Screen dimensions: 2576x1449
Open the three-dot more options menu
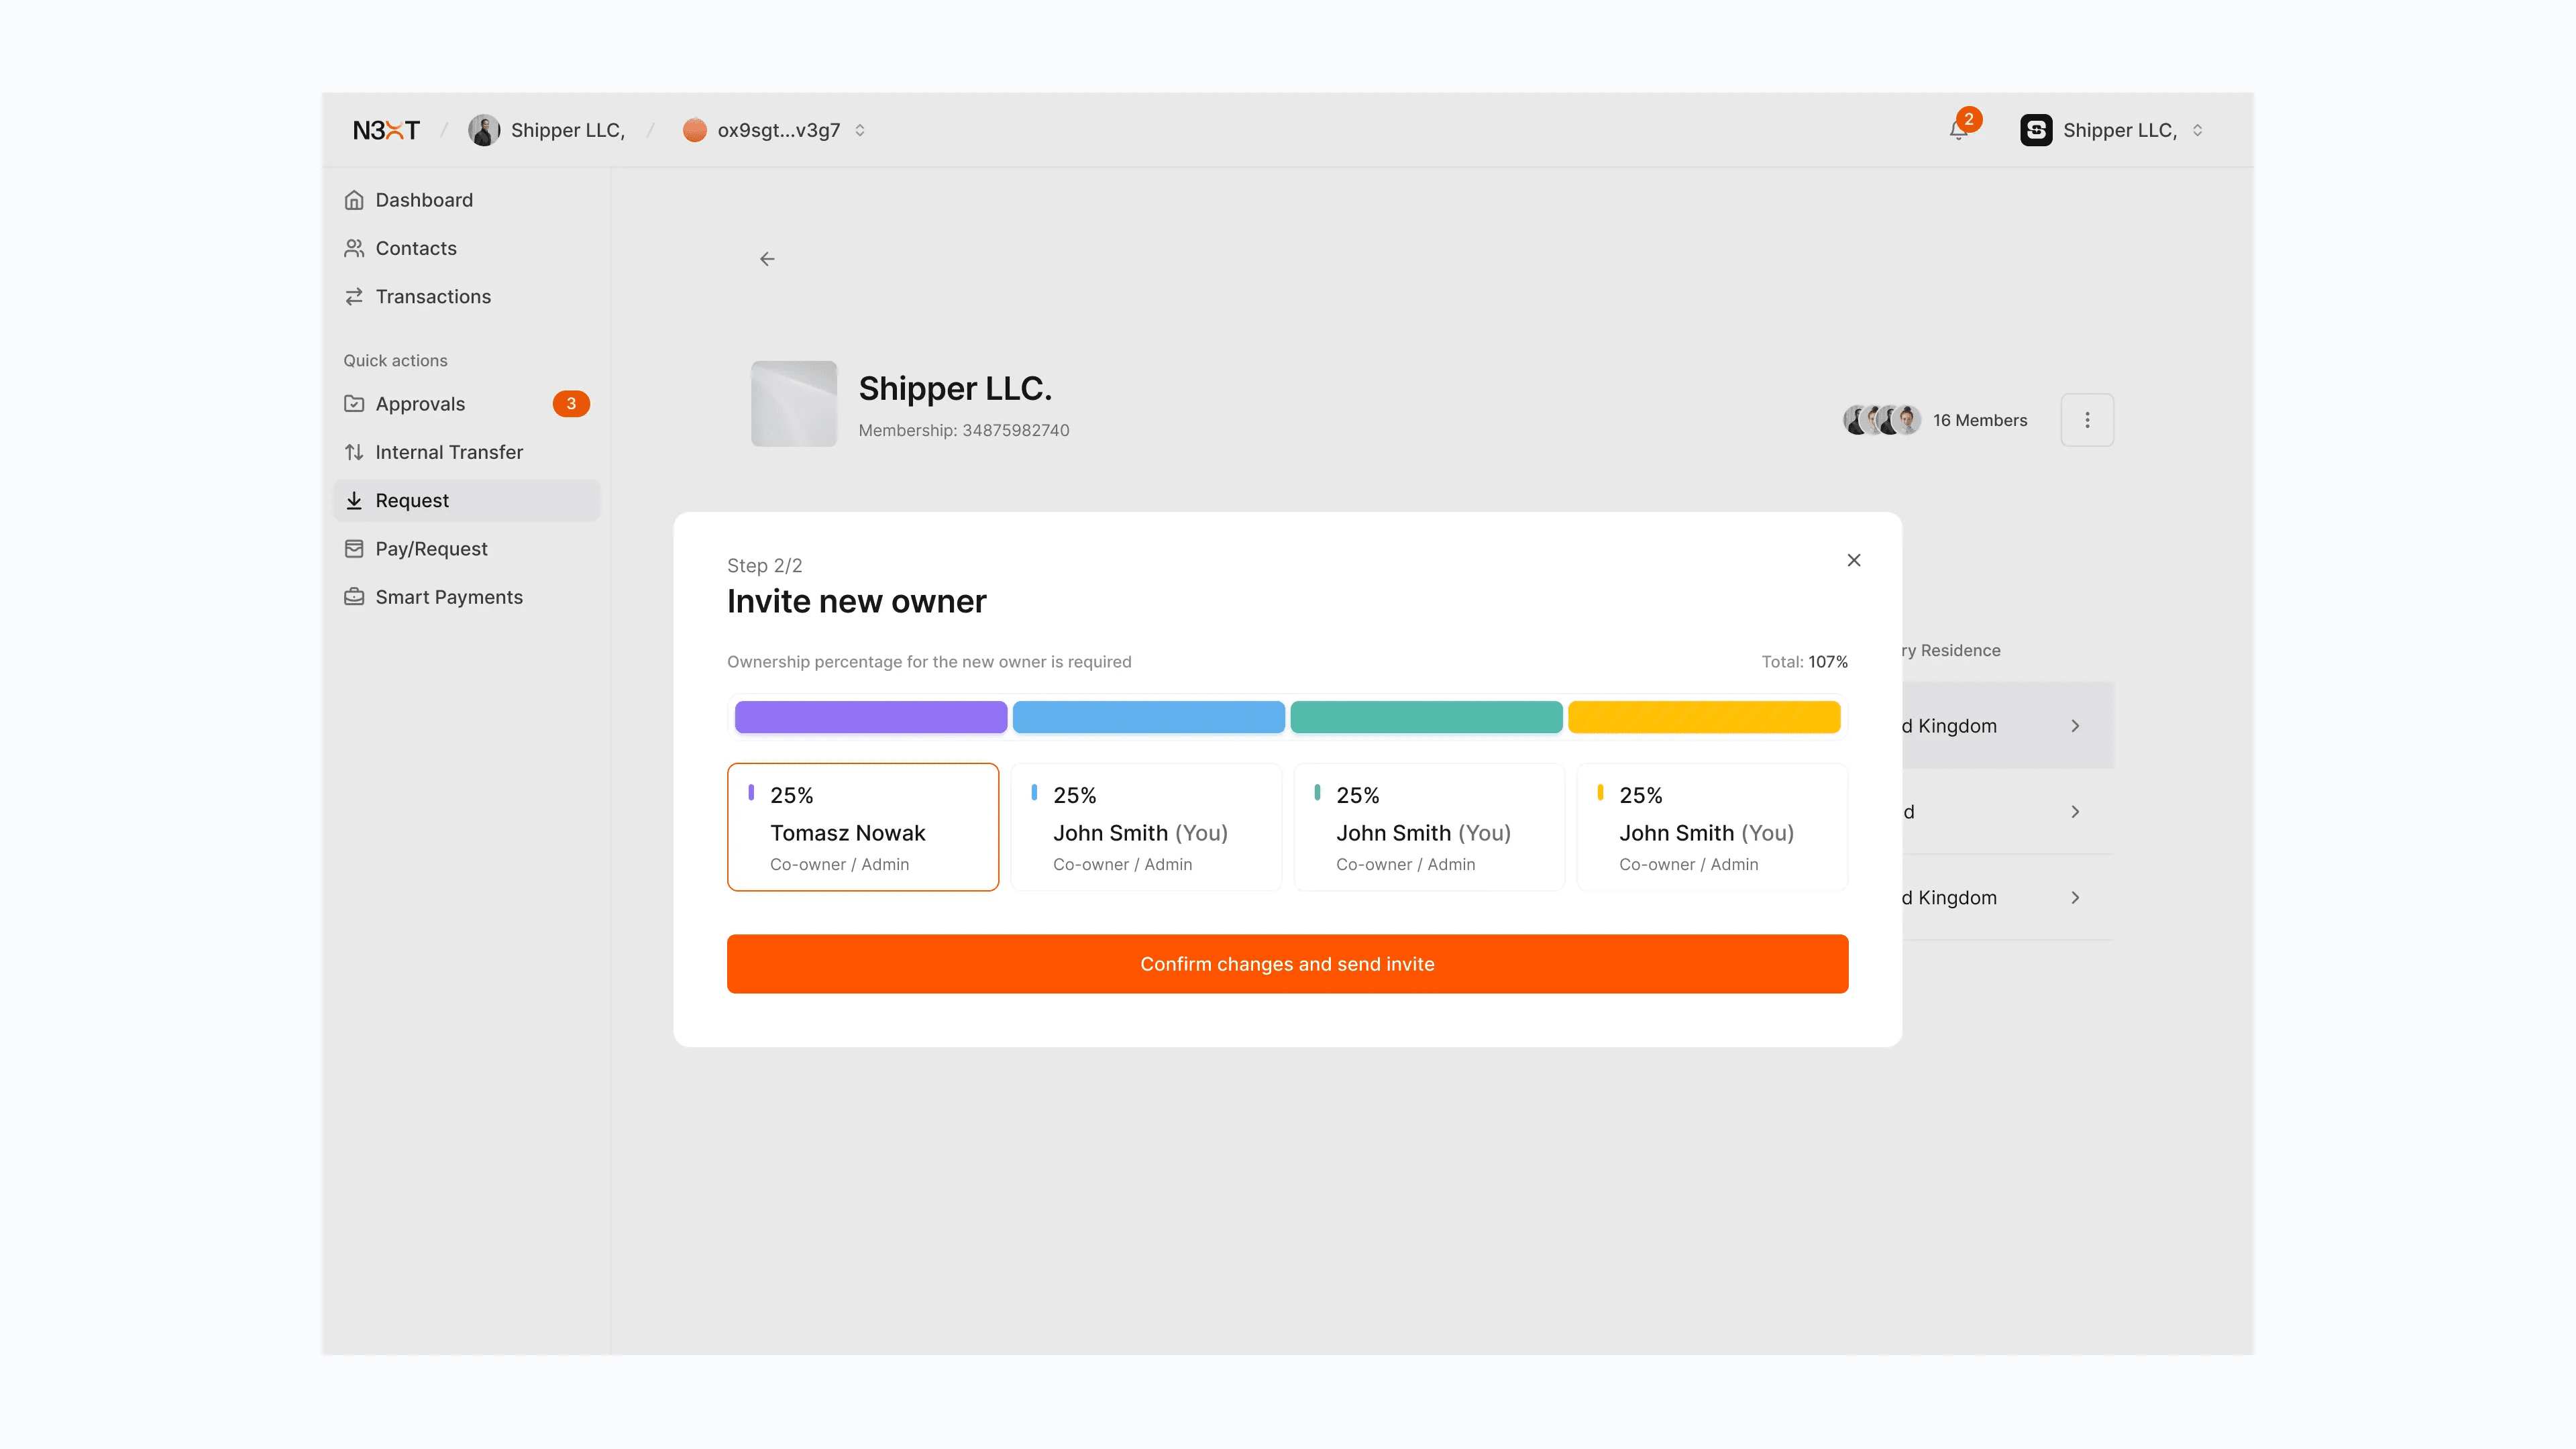click(2087, 420)
